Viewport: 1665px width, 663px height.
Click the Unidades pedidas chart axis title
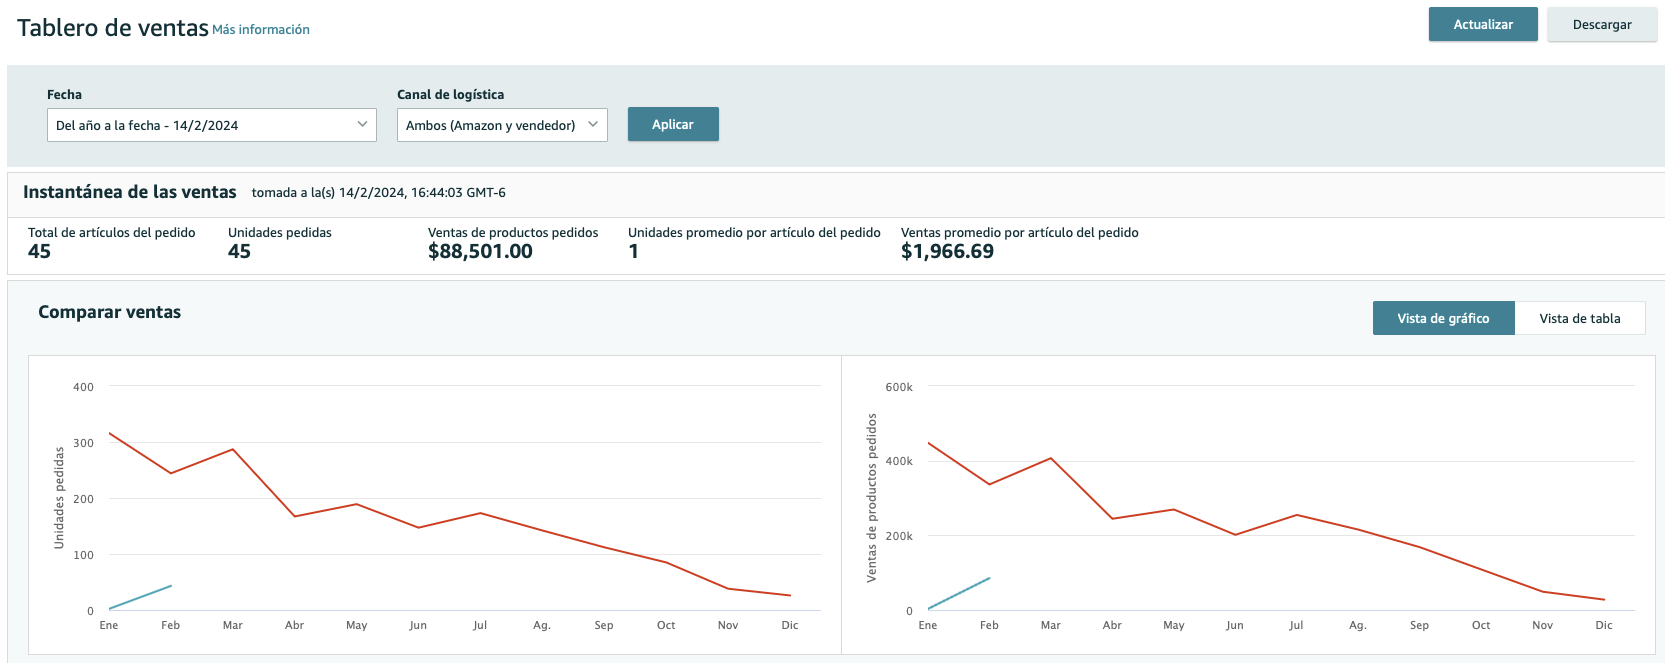pyautogui.click(x=59, y=497)
